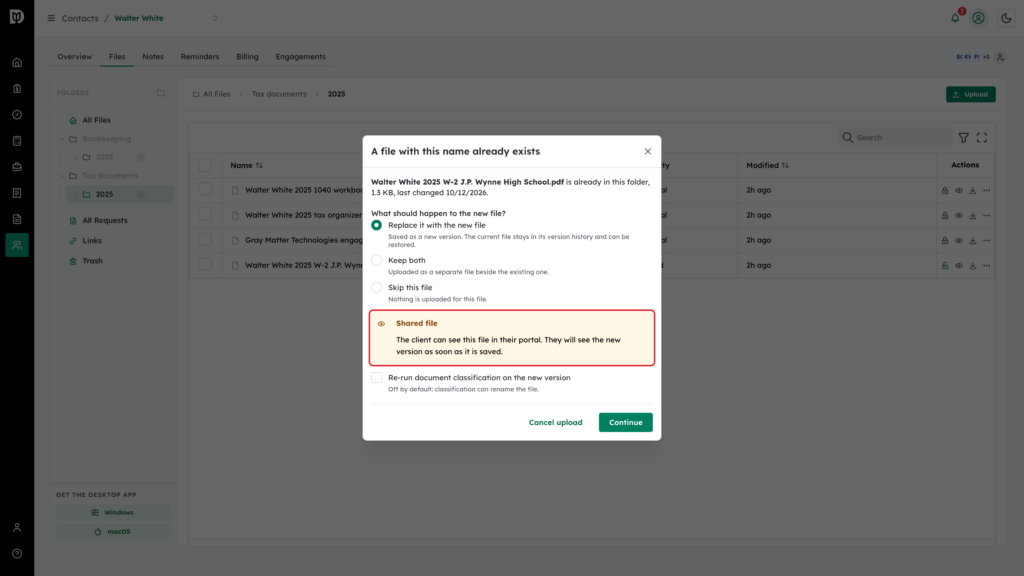This screenshot has width=1024, height=576.
Task: Click the download icon in the W-2 J.P. Wynne row
Action: tap(972, 266)
